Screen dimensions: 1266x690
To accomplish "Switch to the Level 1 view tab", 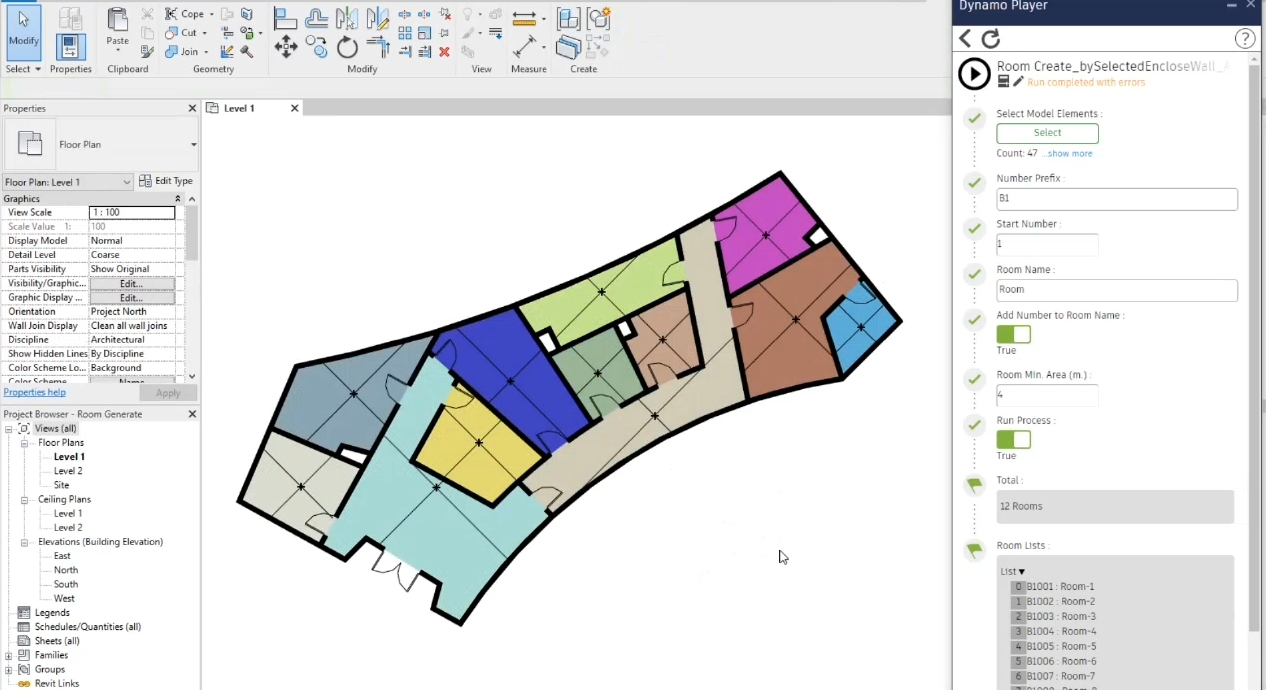I will tap(240, 108).
